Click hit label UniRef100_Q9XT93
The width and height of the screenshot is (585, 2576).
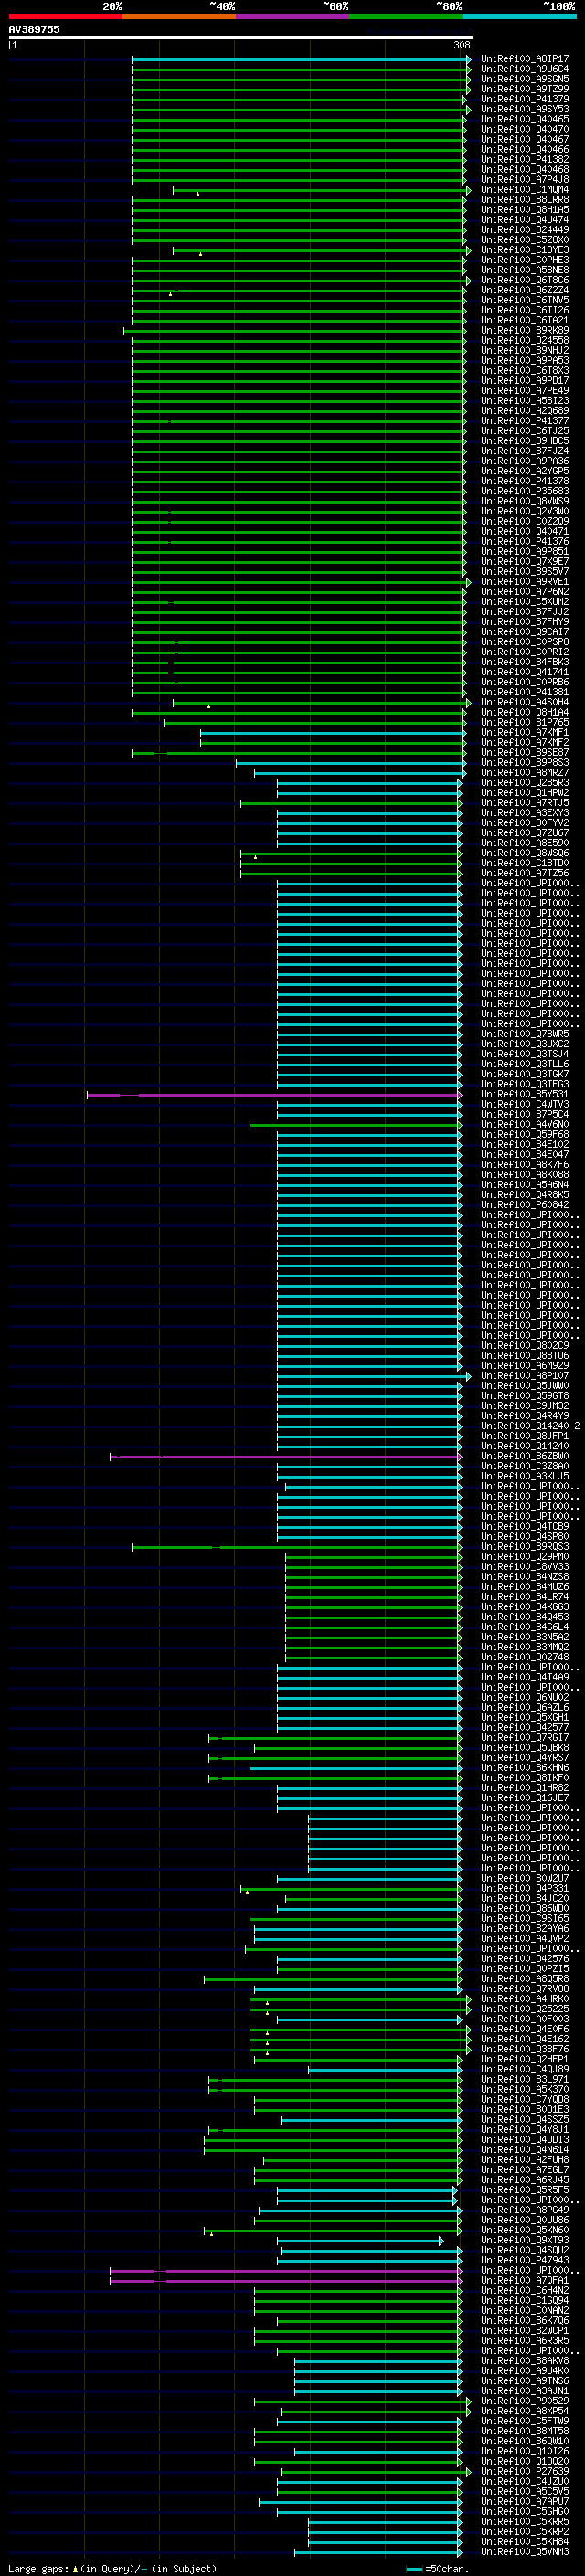point(525,2240)
